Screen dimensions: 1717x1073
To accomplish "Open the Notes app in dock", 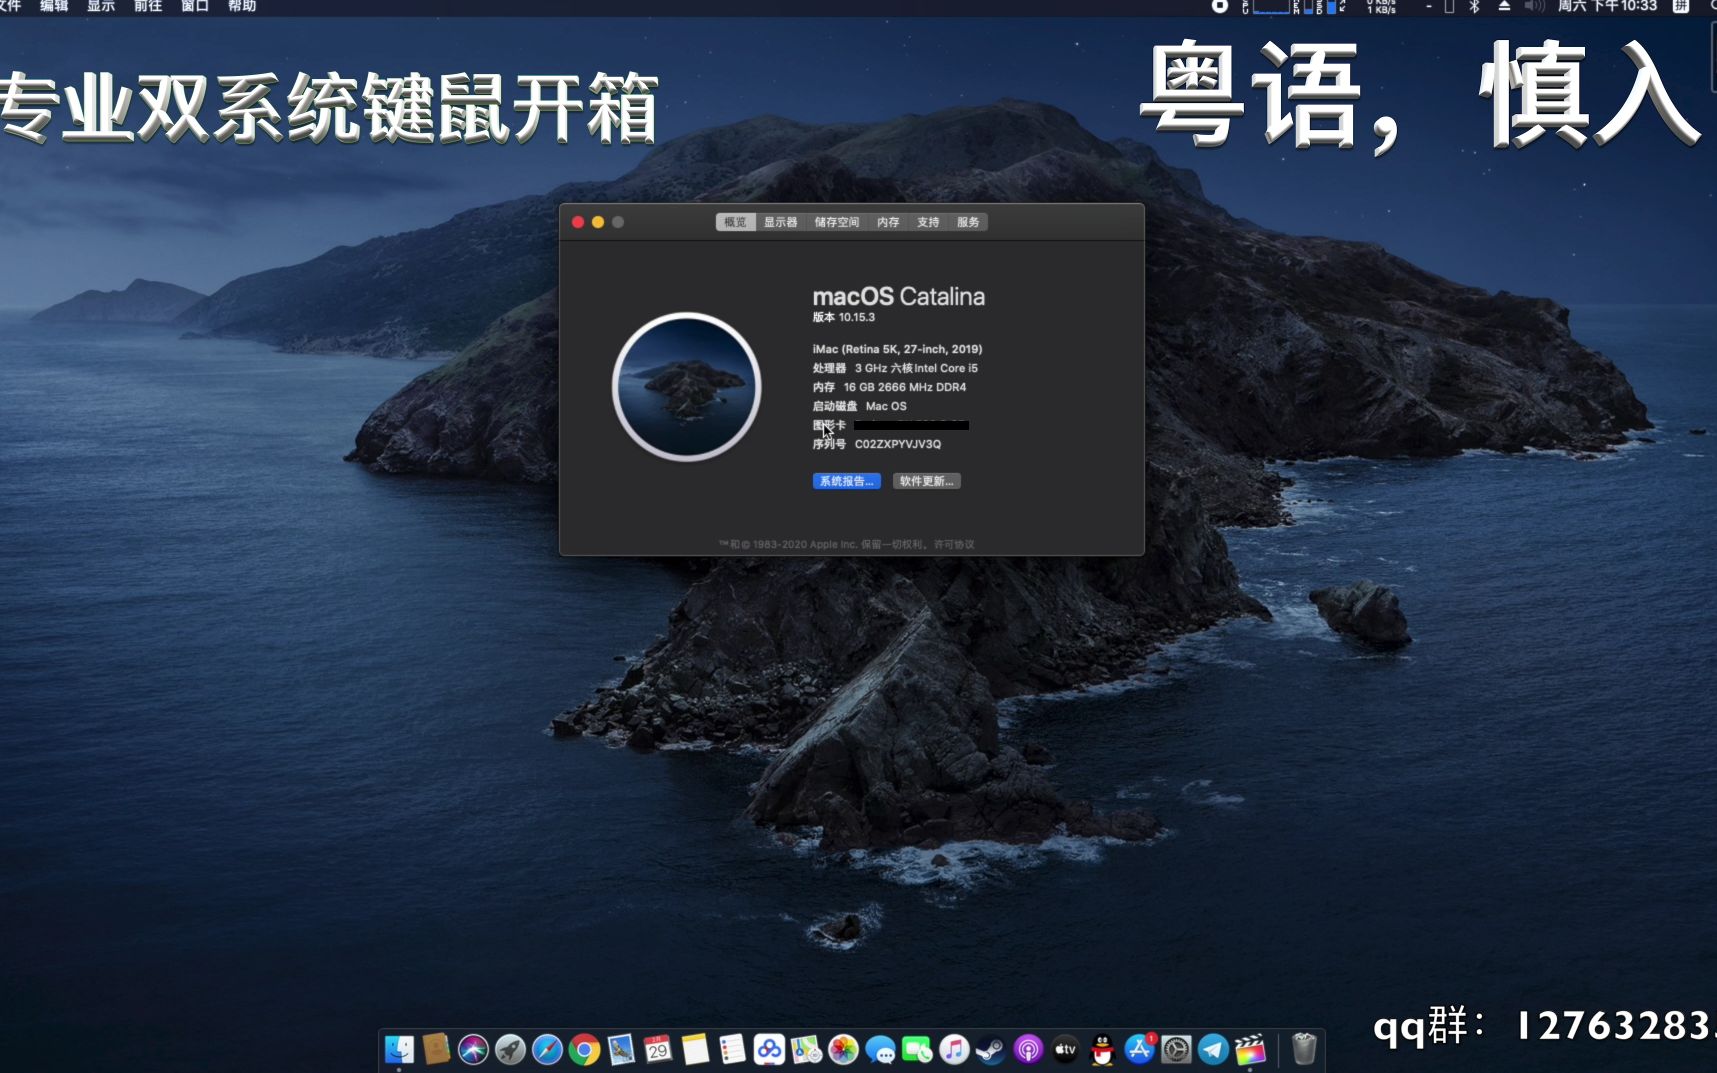I will (695, 1049).
